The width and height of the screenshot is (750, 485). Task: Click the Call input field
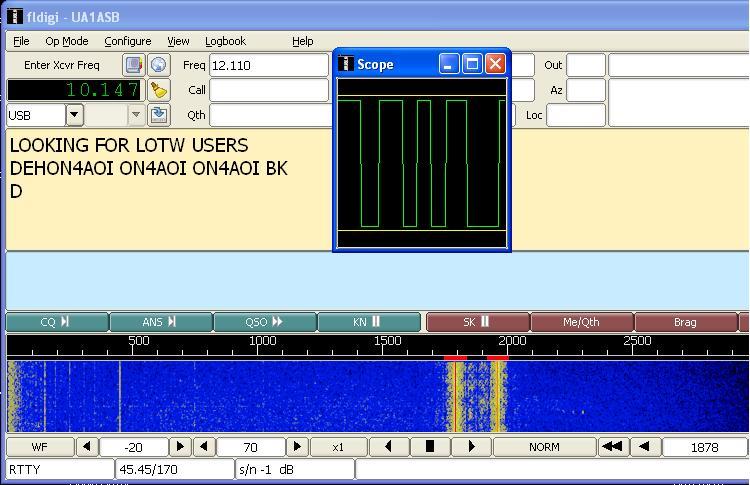pos(268,90)
